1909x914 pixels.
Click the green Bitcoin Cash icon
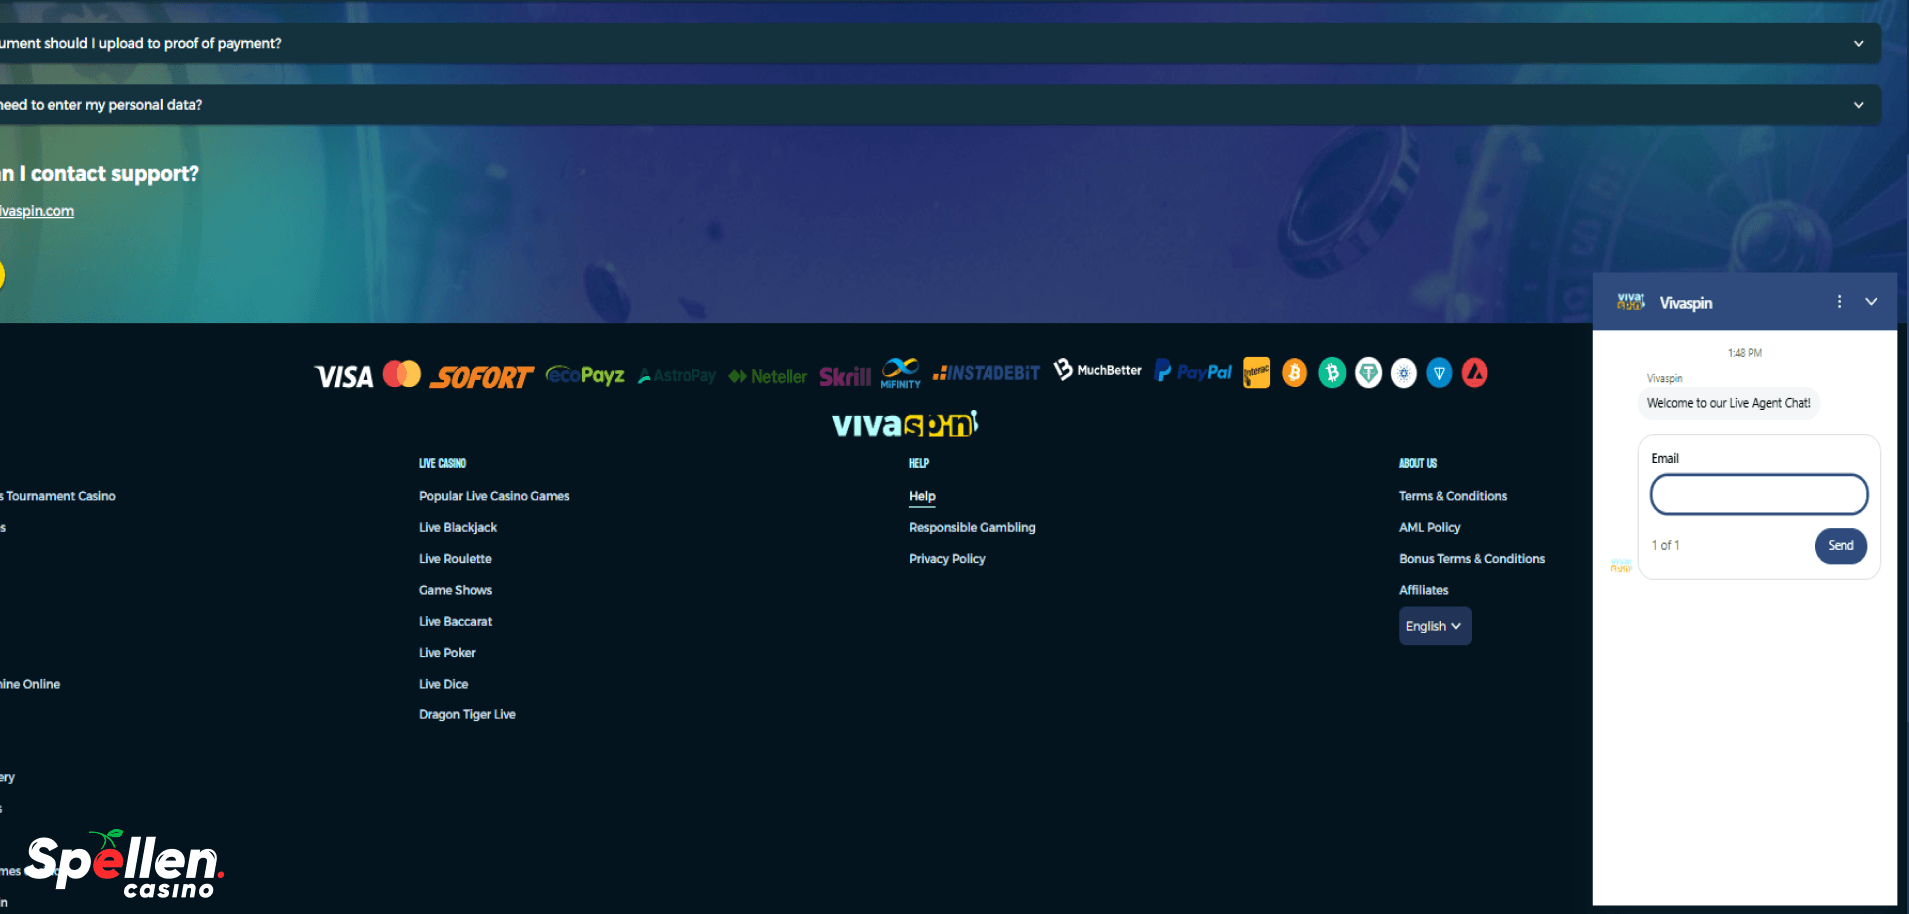click(1332, 373)
